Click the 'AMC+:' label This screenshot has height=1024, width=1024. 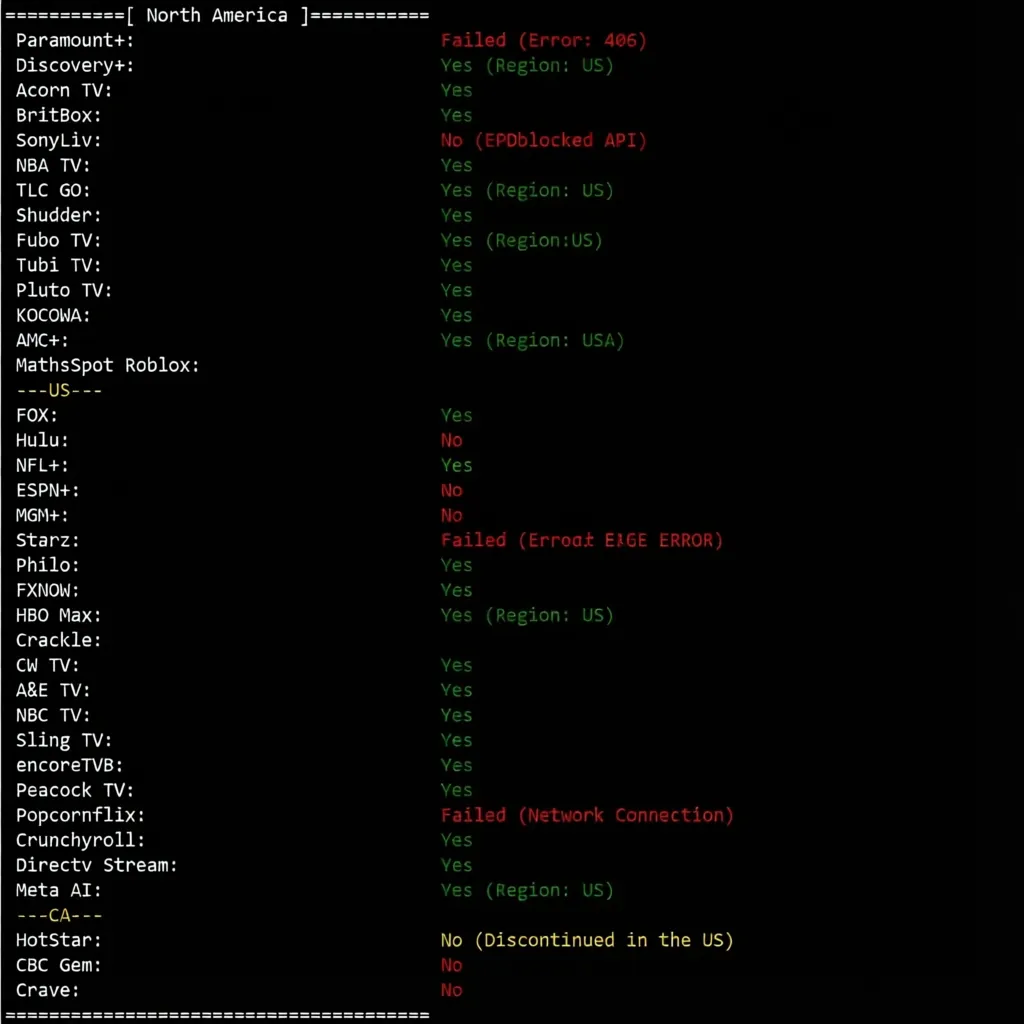42,340
